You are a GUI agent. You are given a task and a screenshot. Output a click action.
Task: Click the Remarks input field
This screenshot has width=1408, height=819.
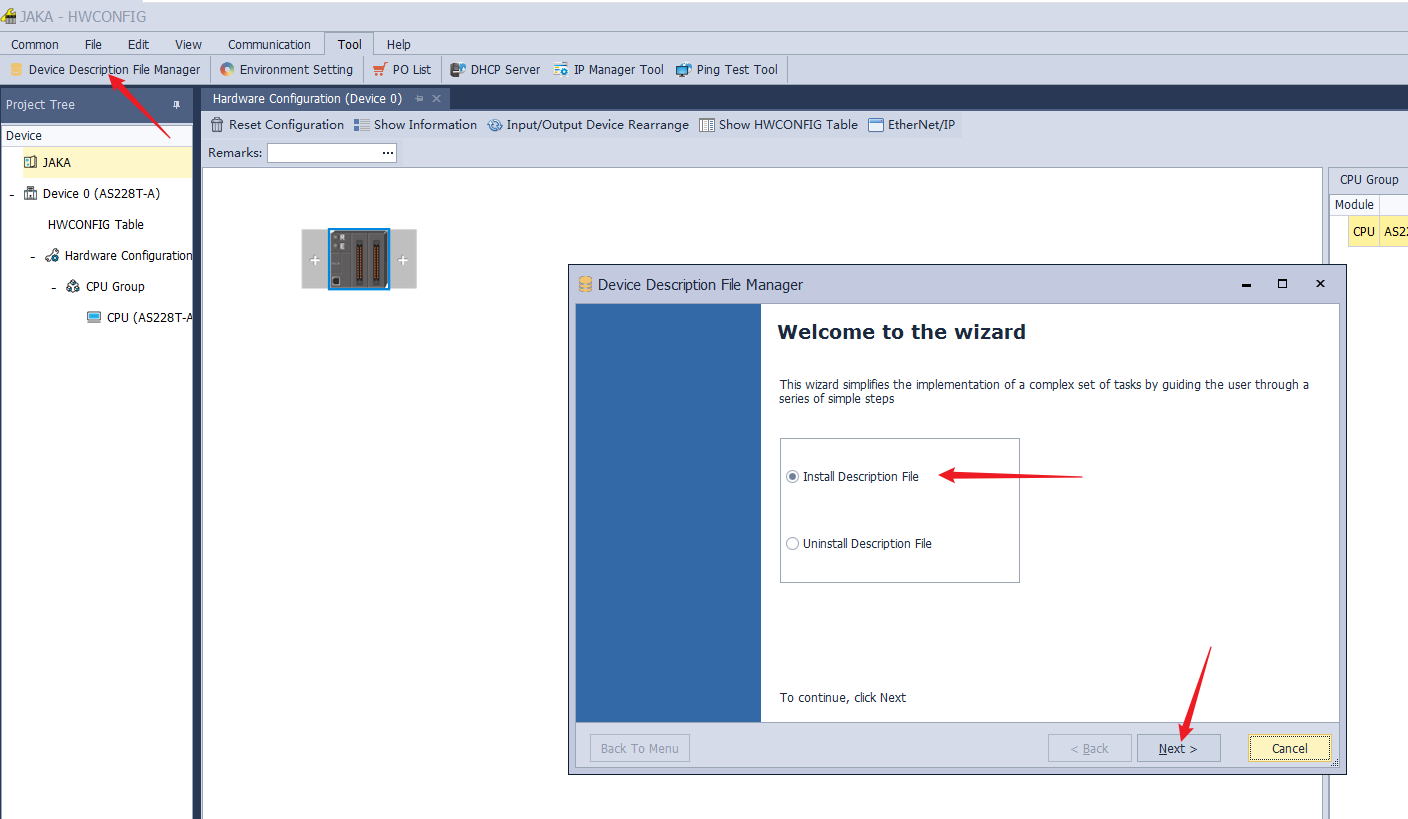(x=324, y=153)
